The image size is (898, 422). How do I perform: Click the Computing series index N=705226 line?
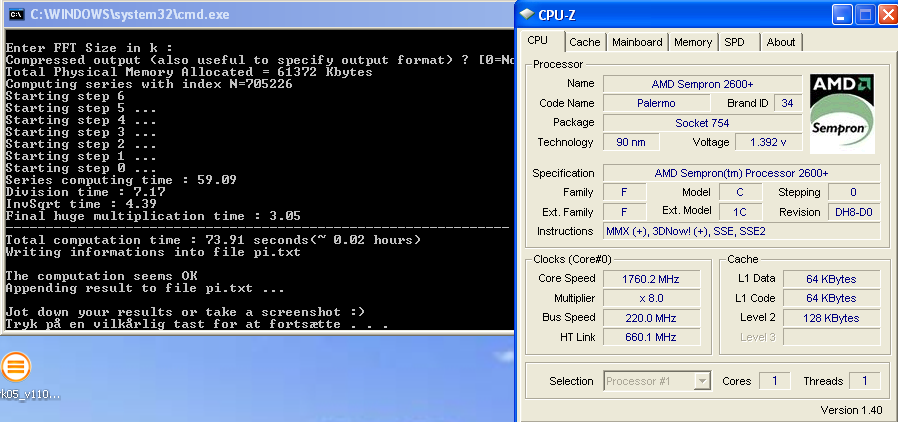[x=149, y=84]
